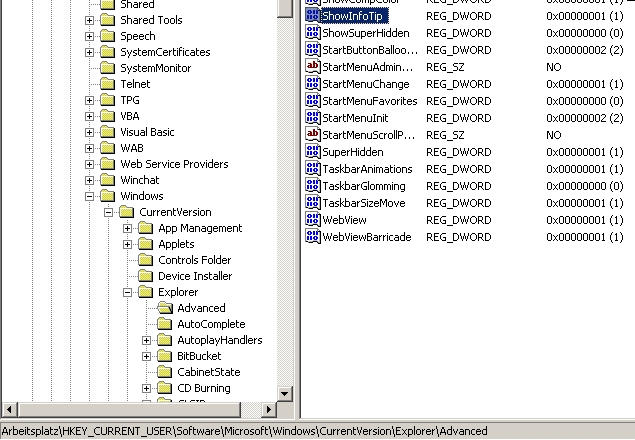Image resolution: width=635 pixels, height=440 pixels.
Task: Click the SystemMonitor folder icon
Action: (x=108, y=68)
